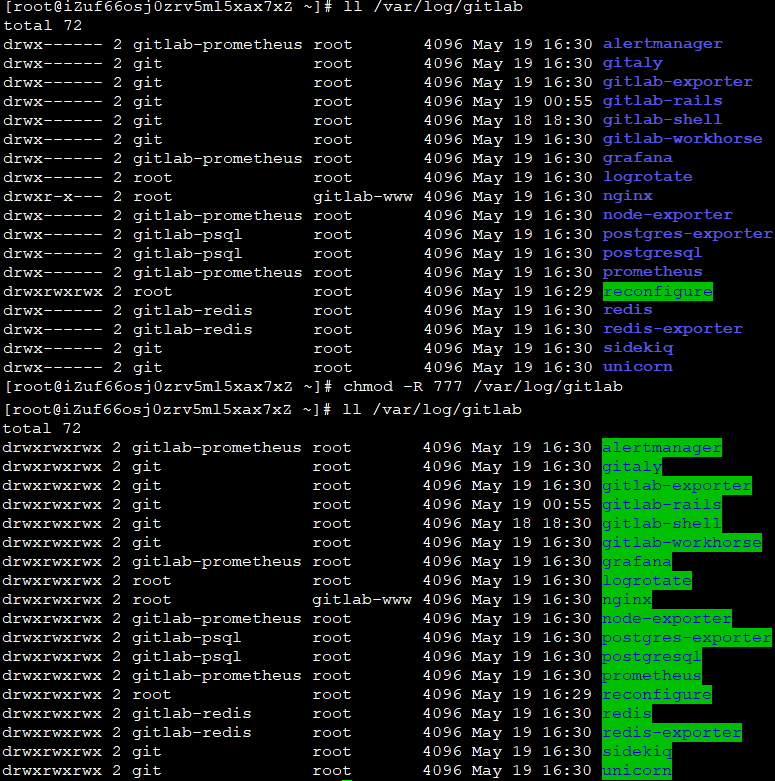The height and width of the screenshot is (781, 775).
Task: Select the blue prometheus directory name
Action: click(x=652, y=272)
